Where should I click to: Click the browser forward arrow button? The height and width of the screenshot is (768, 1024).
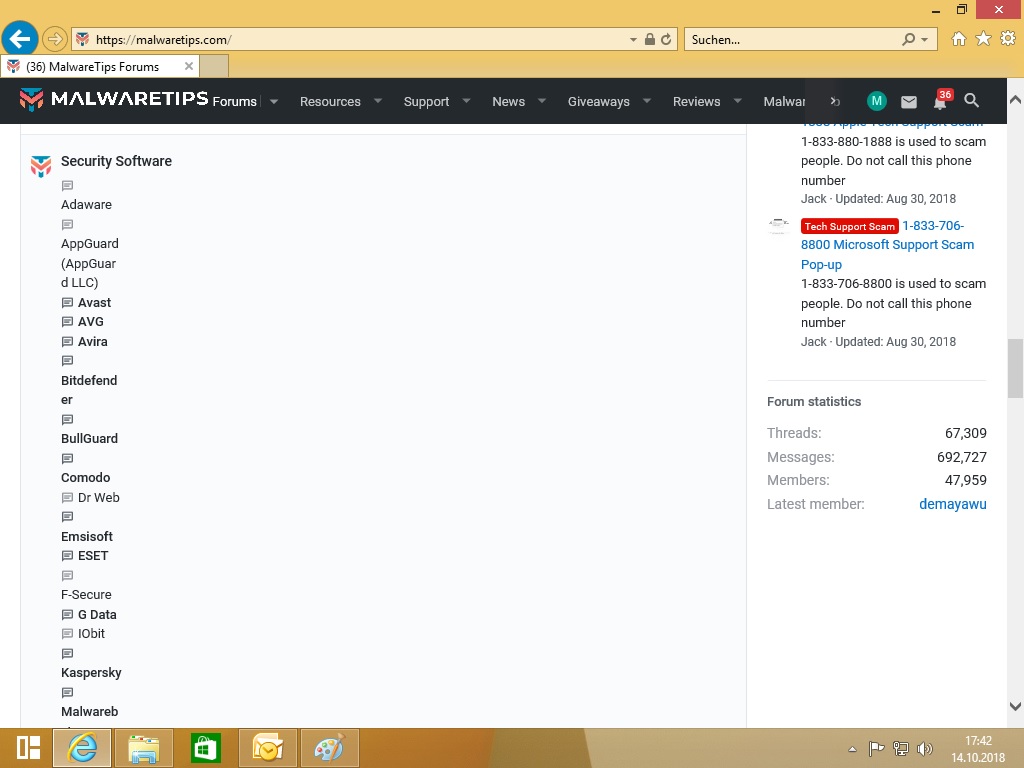pyautogui.click(x=55, y=39)
